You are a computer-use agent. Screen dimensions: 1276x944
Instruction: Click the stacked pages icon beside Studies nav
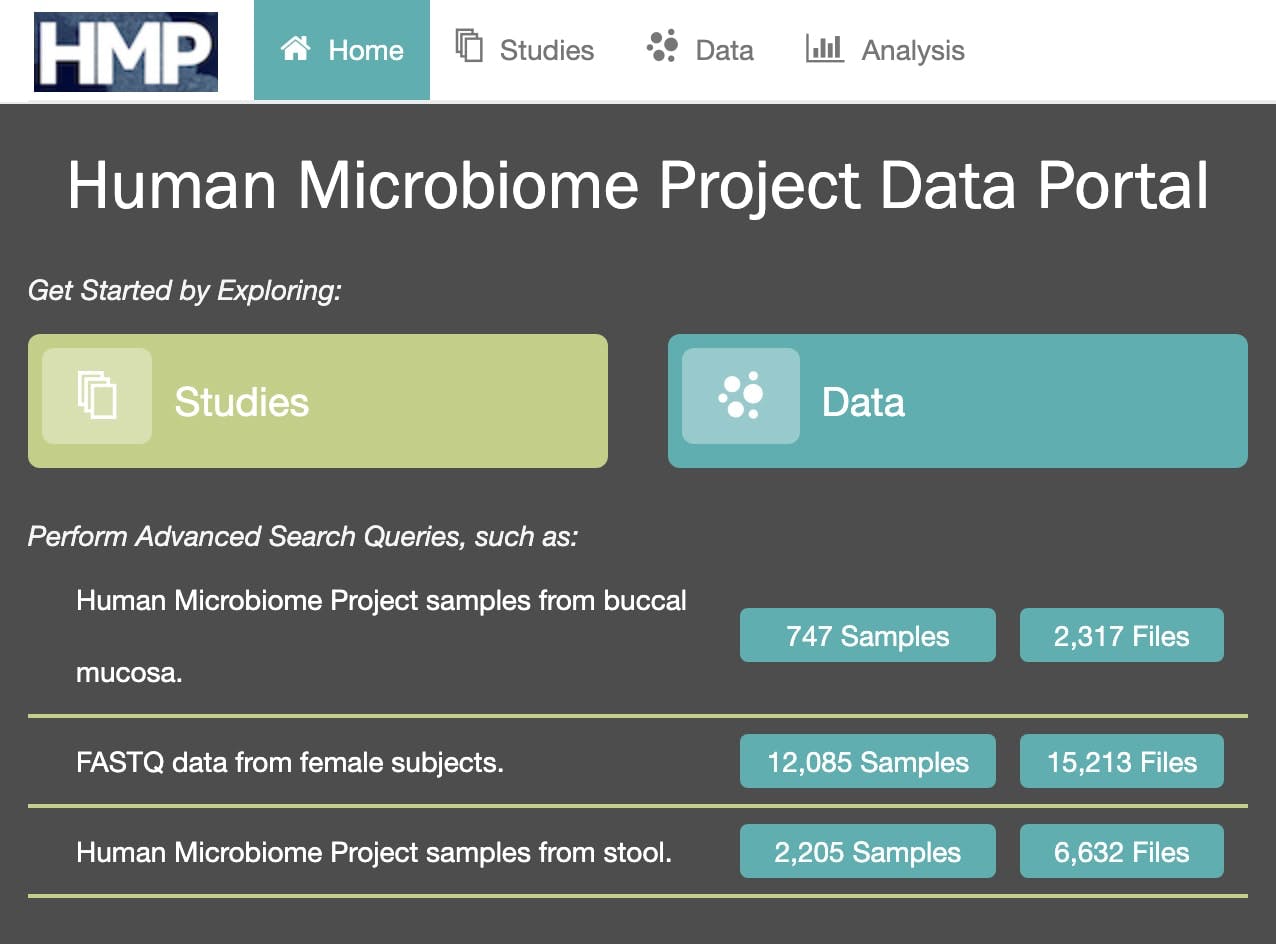[x=469, y=46]
